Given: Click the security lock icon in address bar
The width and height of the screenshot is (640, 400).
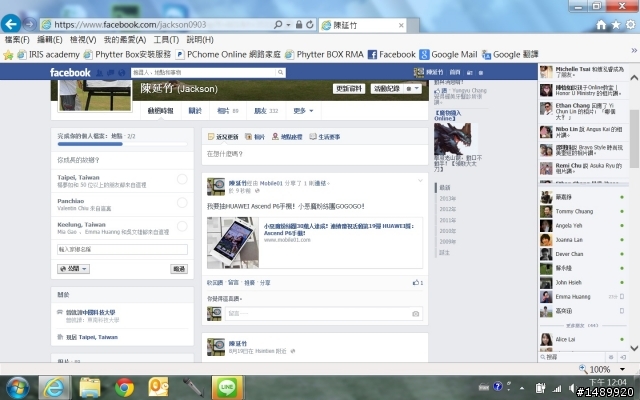Looking at the screenshot, I should click(299, 24).
